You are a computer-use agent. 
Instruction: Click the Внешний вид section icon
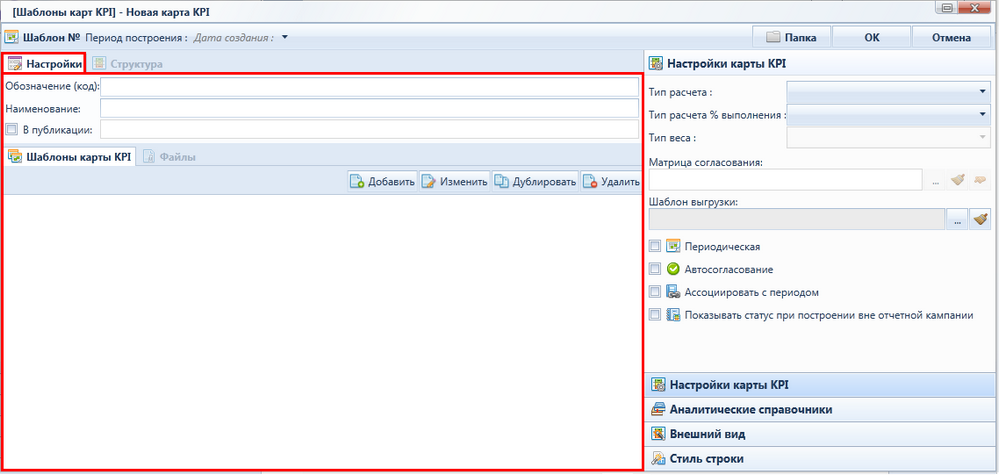click(658, 434)
